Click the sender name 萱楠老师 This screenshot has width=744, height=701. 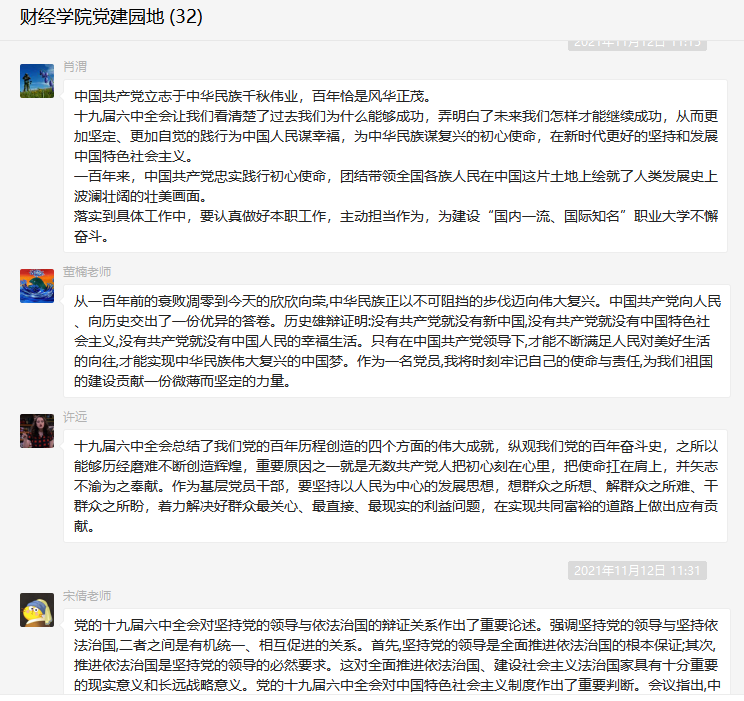(87, 272)
